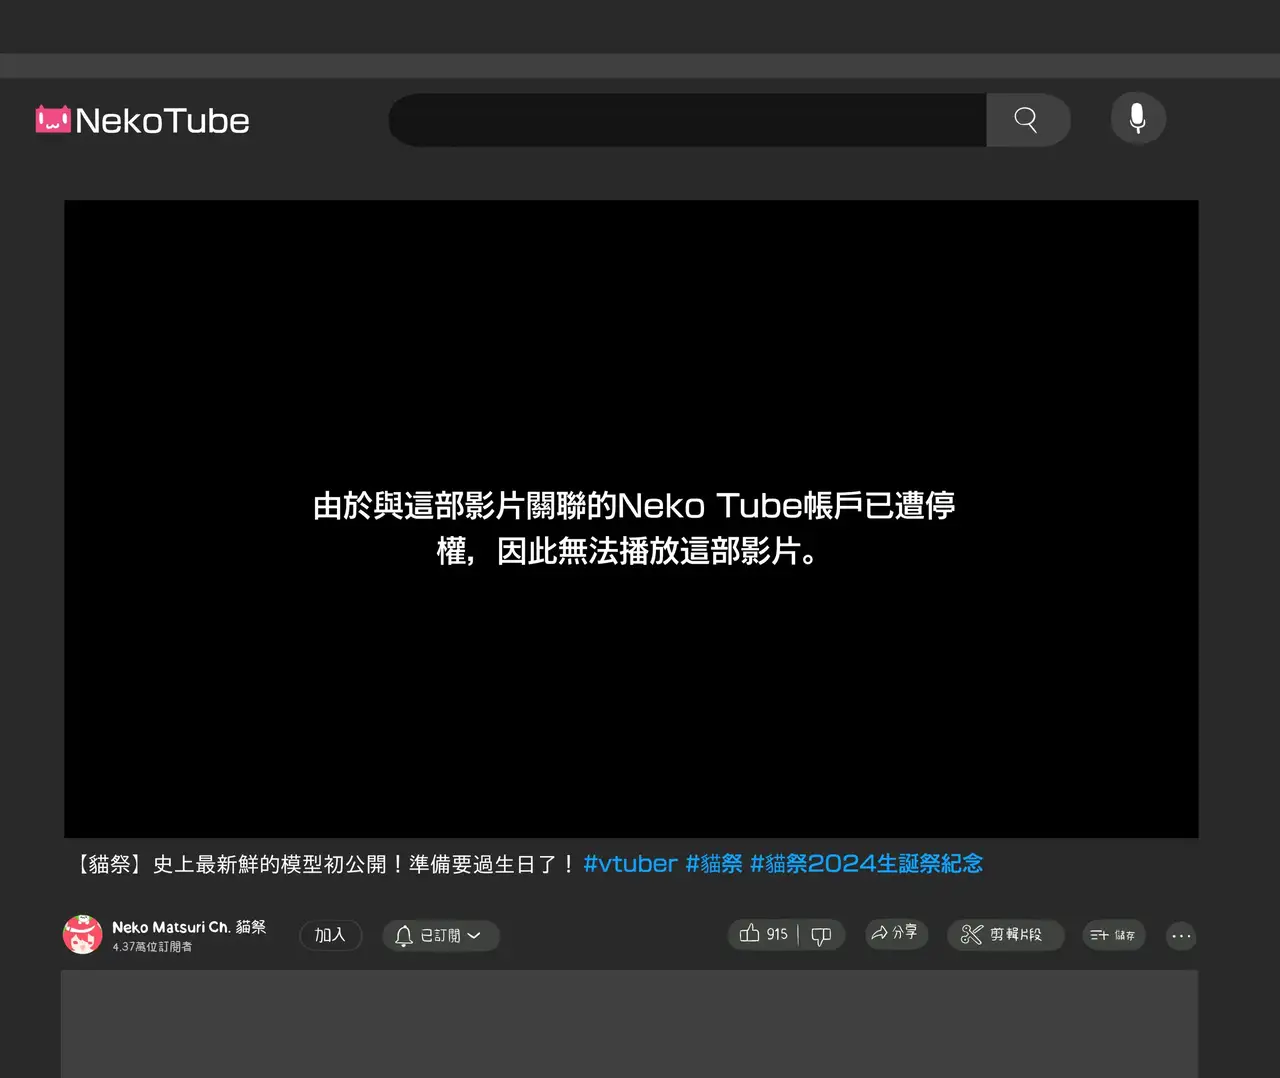Toggle the notification bell on 已訂閱
Image resolution: width=1280 pixels, height=1078 pixels.
coord(404,935)
